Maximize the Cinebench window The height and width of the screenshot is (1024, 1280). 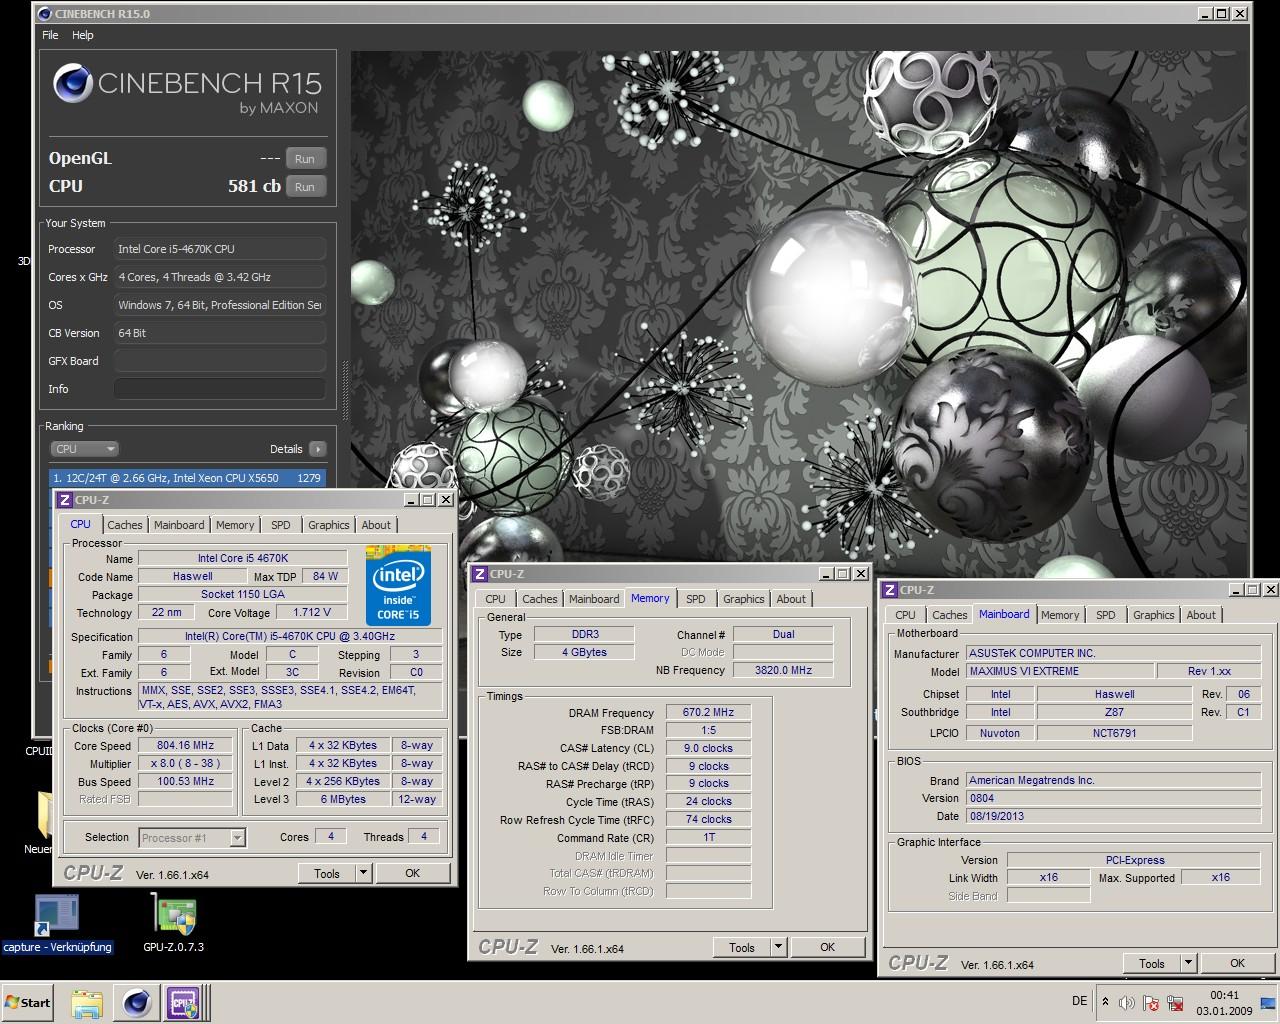pyautogui.click(x=1222, y=14)
